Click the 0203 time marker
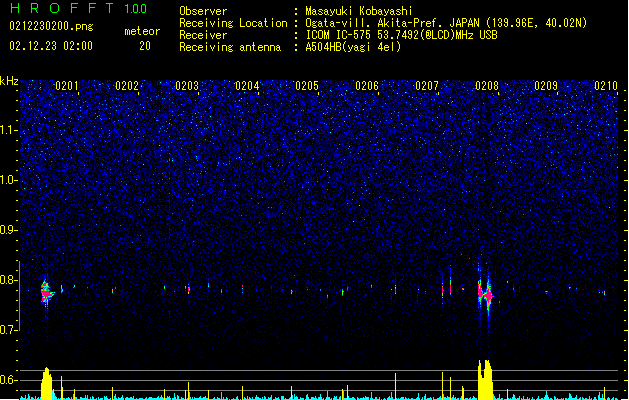629x400 pixels. (187, 86)
